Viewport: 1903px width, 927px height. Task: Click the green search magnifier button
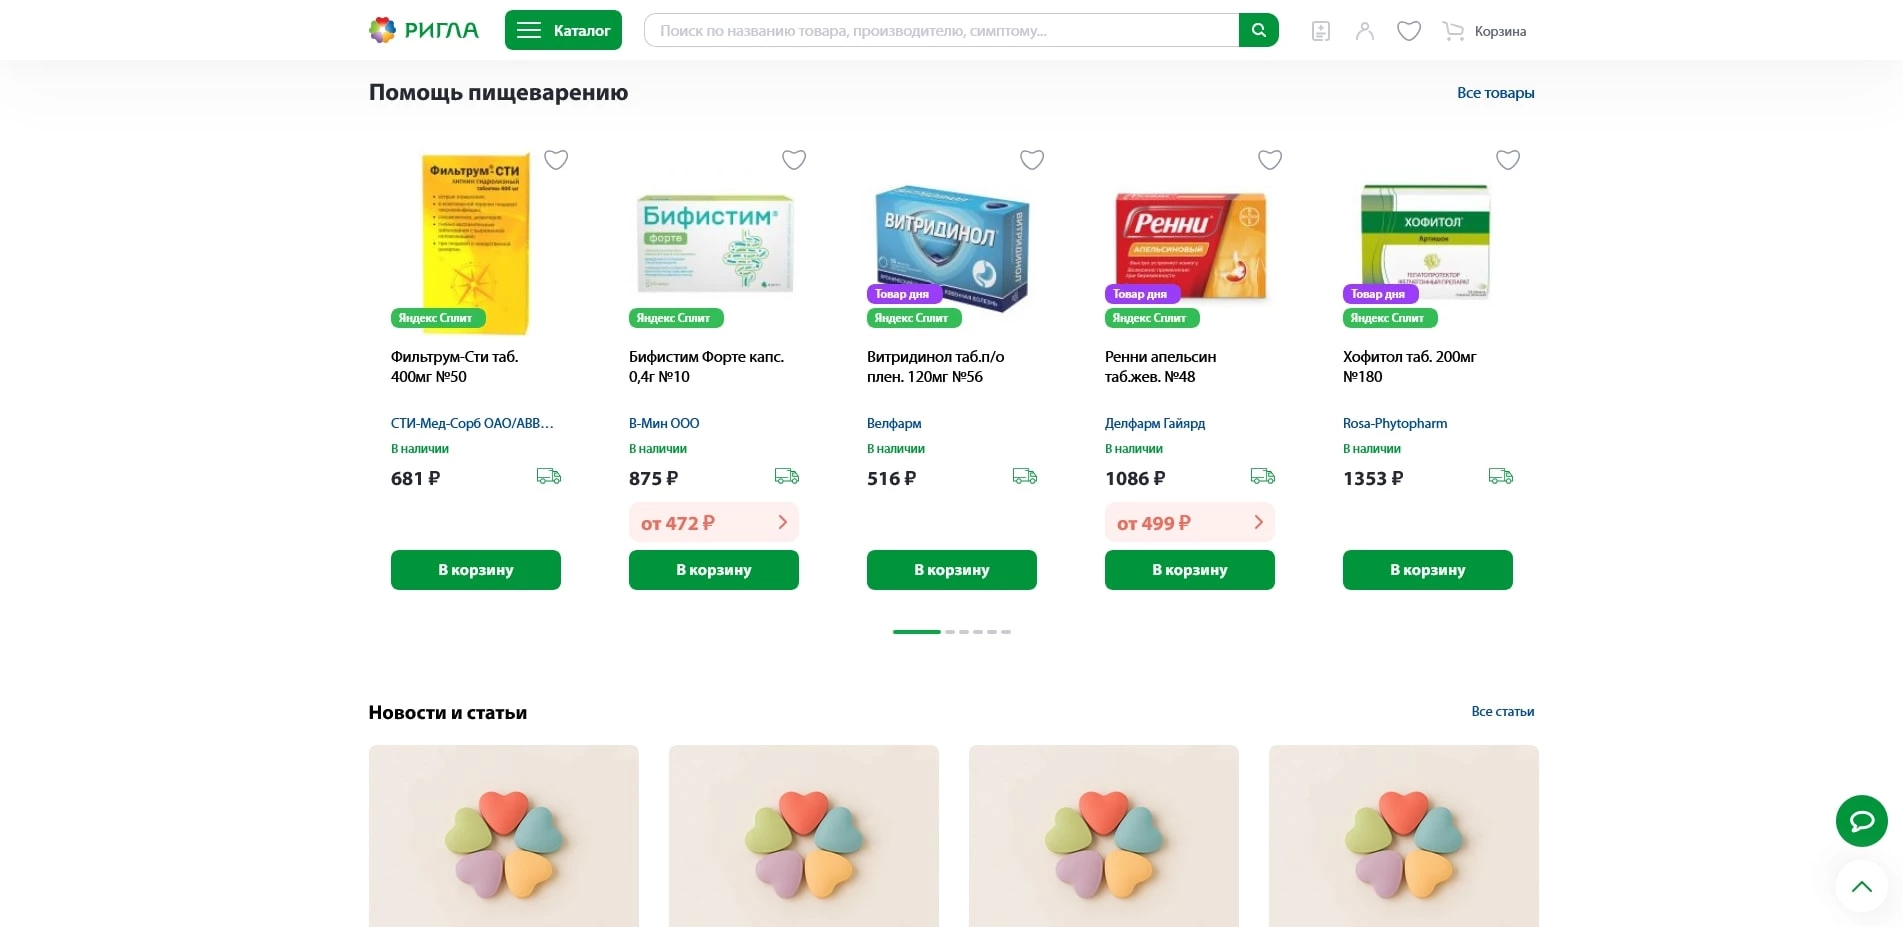coord(1258,30)
